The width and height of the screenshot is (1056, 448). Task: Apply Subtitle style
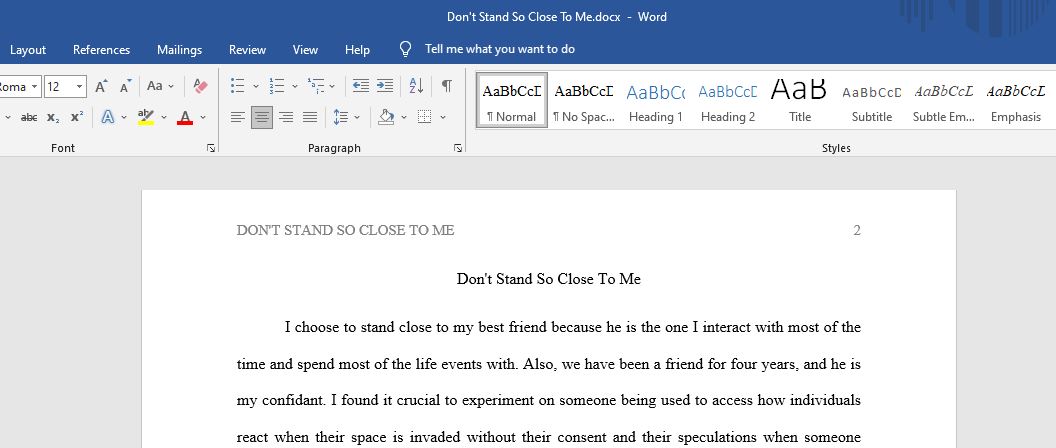[871, 100]
